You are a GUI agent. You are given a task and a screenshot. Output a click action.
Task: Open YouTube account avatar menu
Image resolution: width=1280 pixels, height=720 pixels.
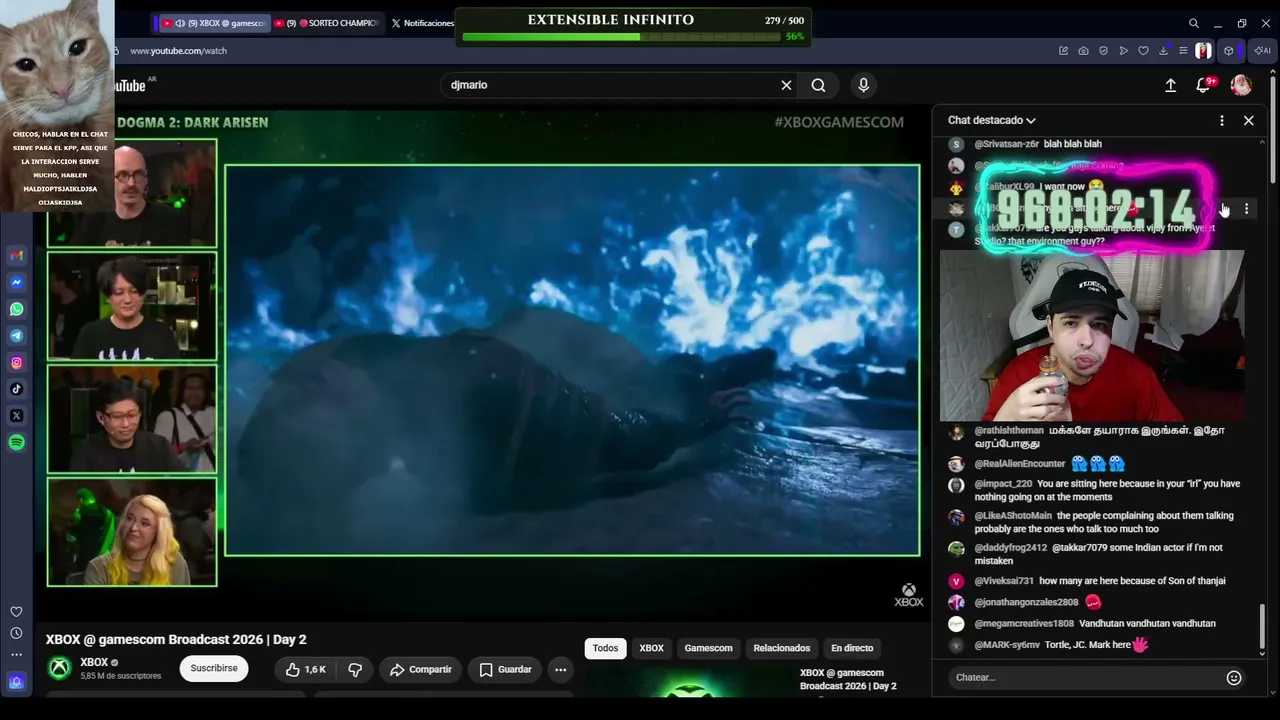tap(1241, 85)
